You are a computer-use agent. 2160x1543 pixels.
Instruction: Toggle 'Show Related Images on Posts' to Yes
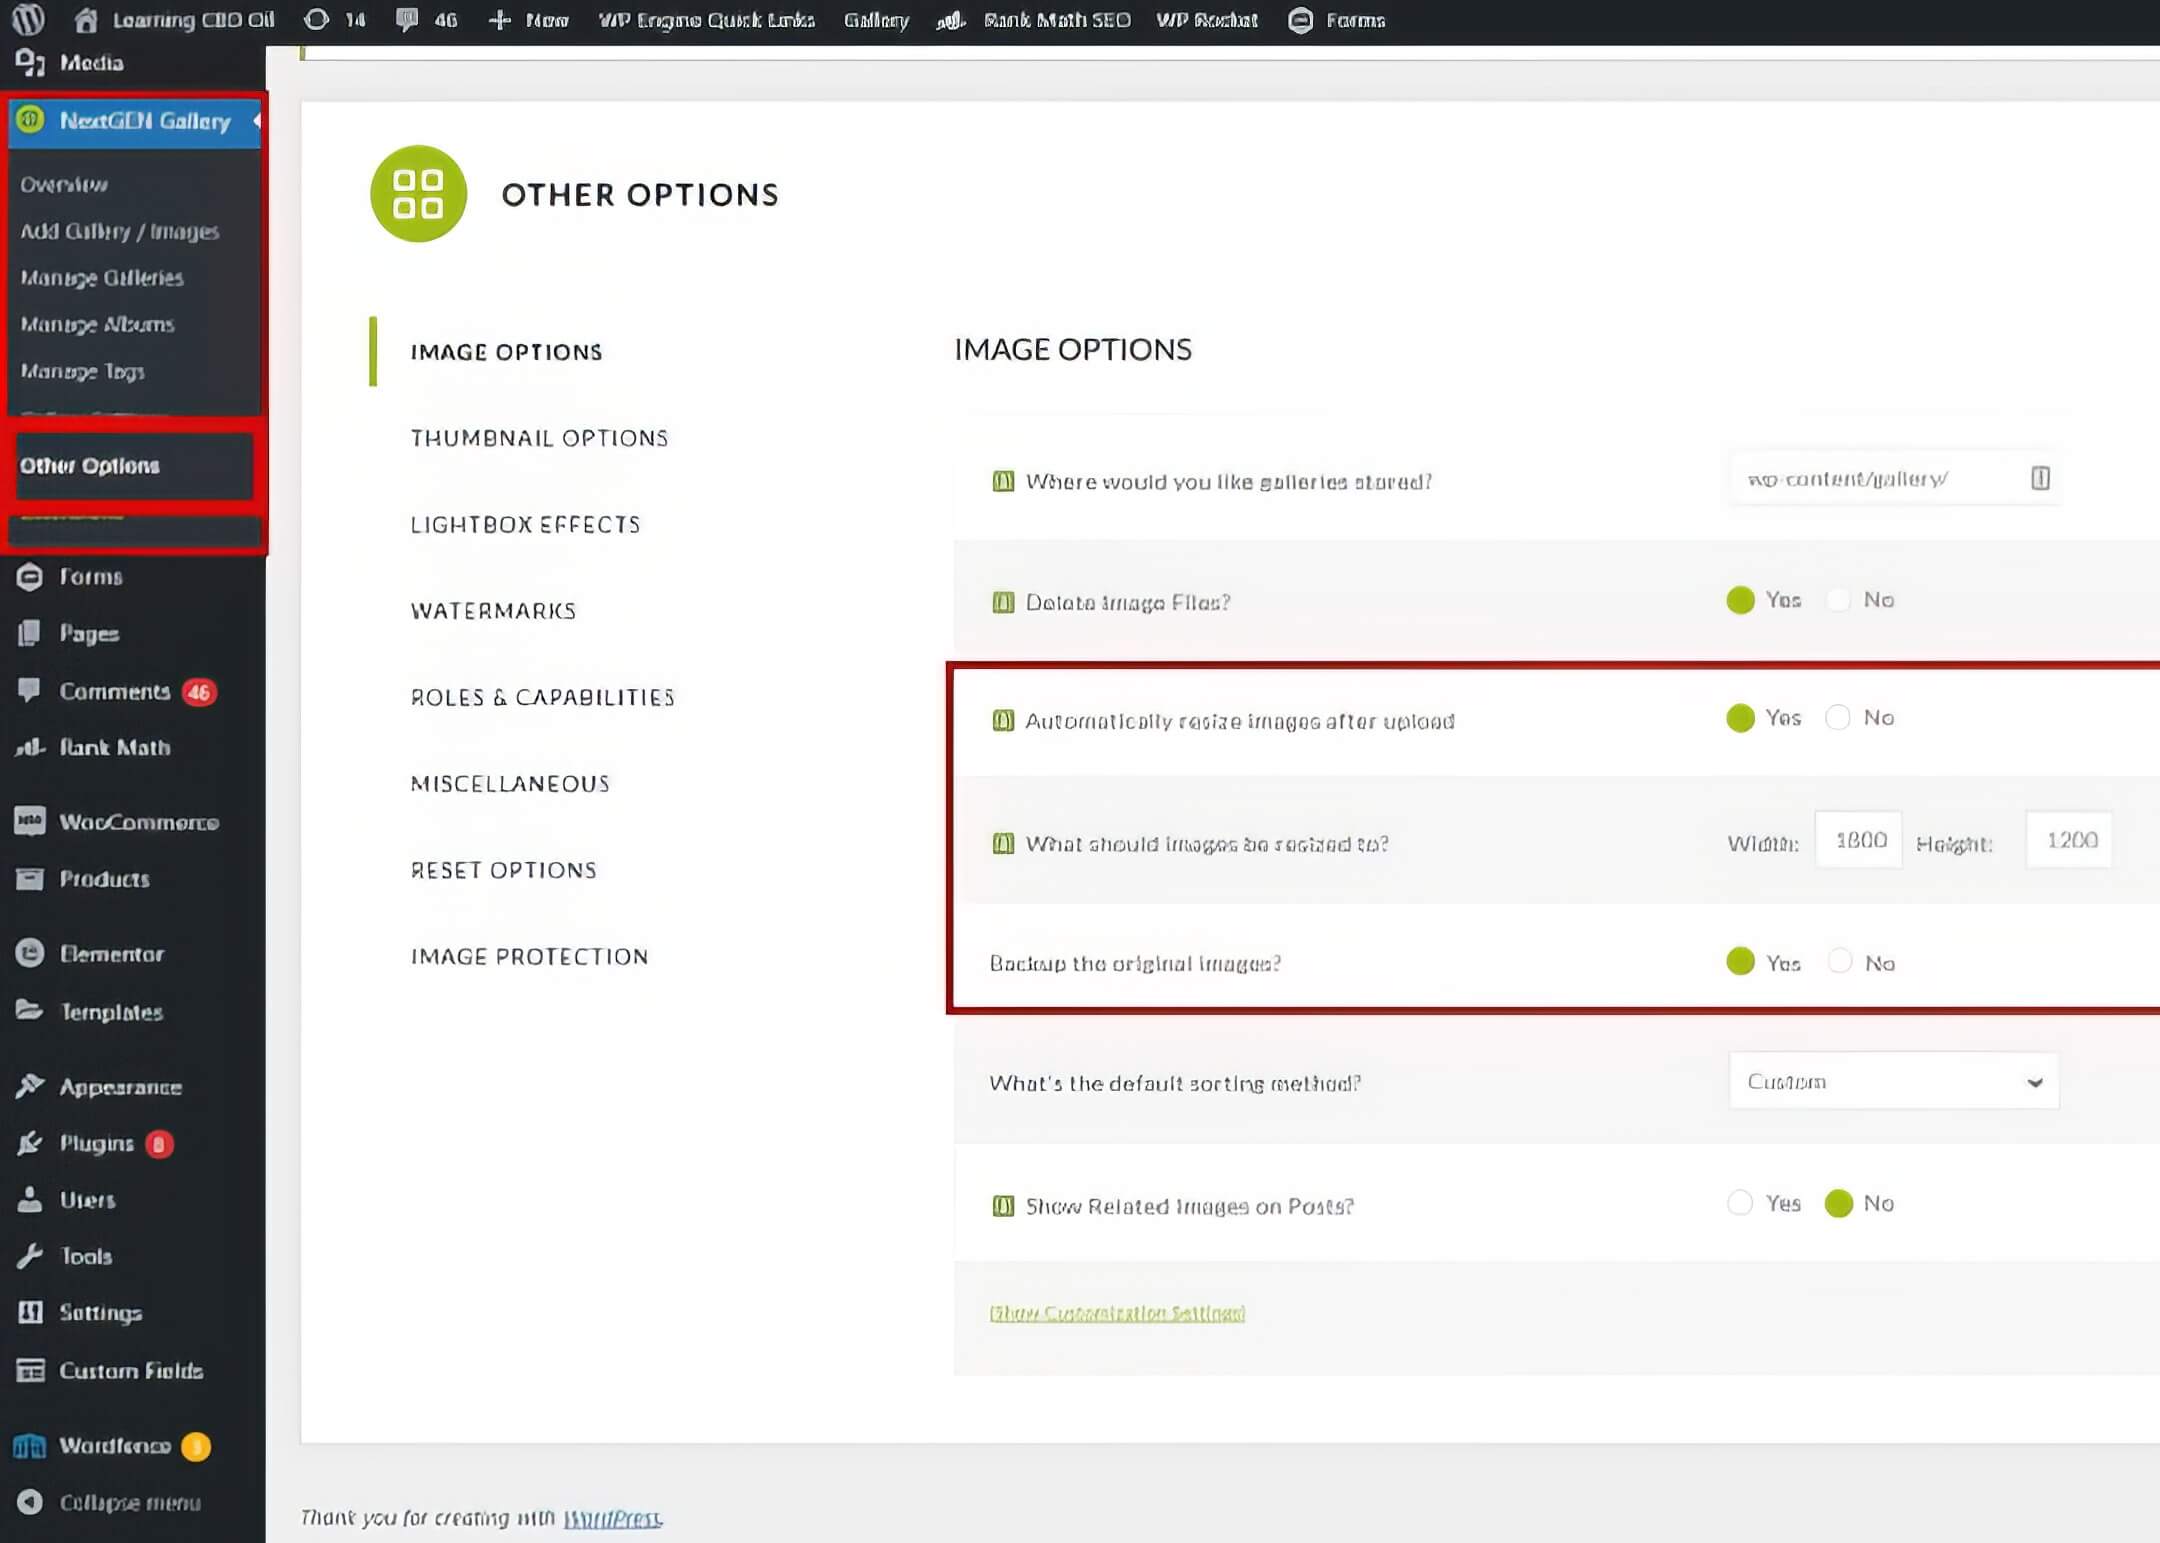(x=1741, y=1202)
